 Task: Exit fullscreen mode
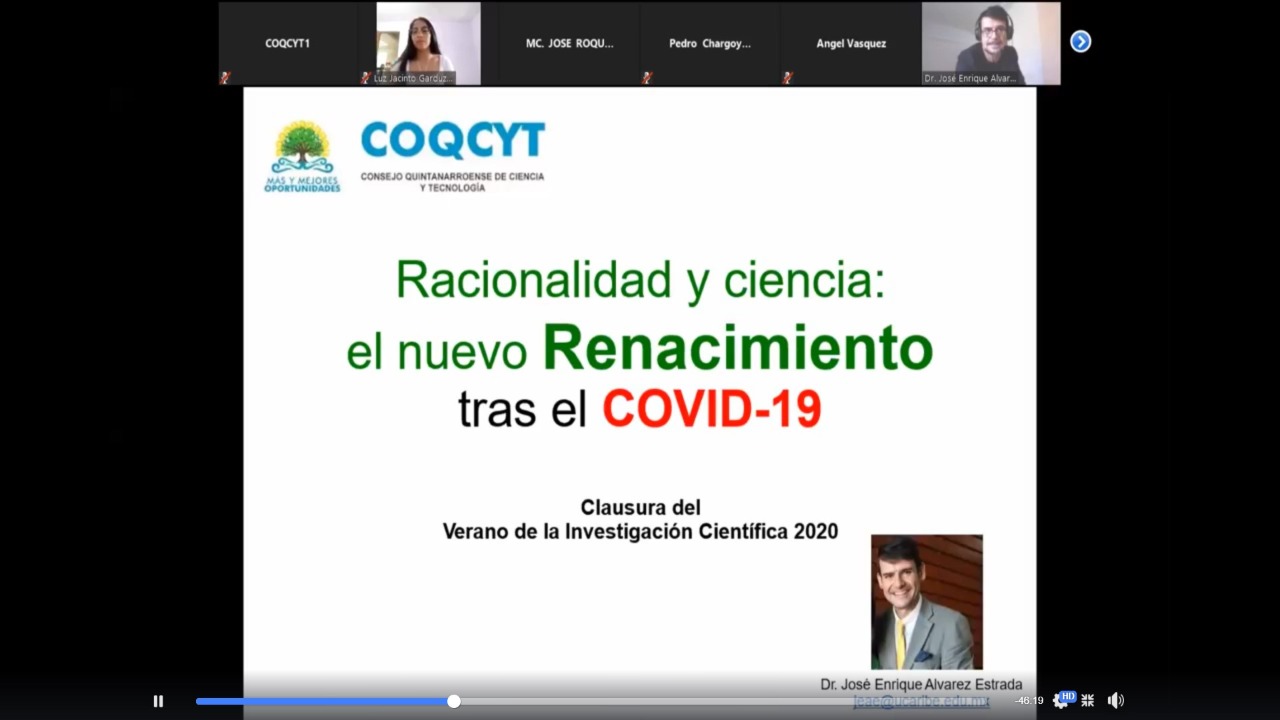tap(1087, 701)
